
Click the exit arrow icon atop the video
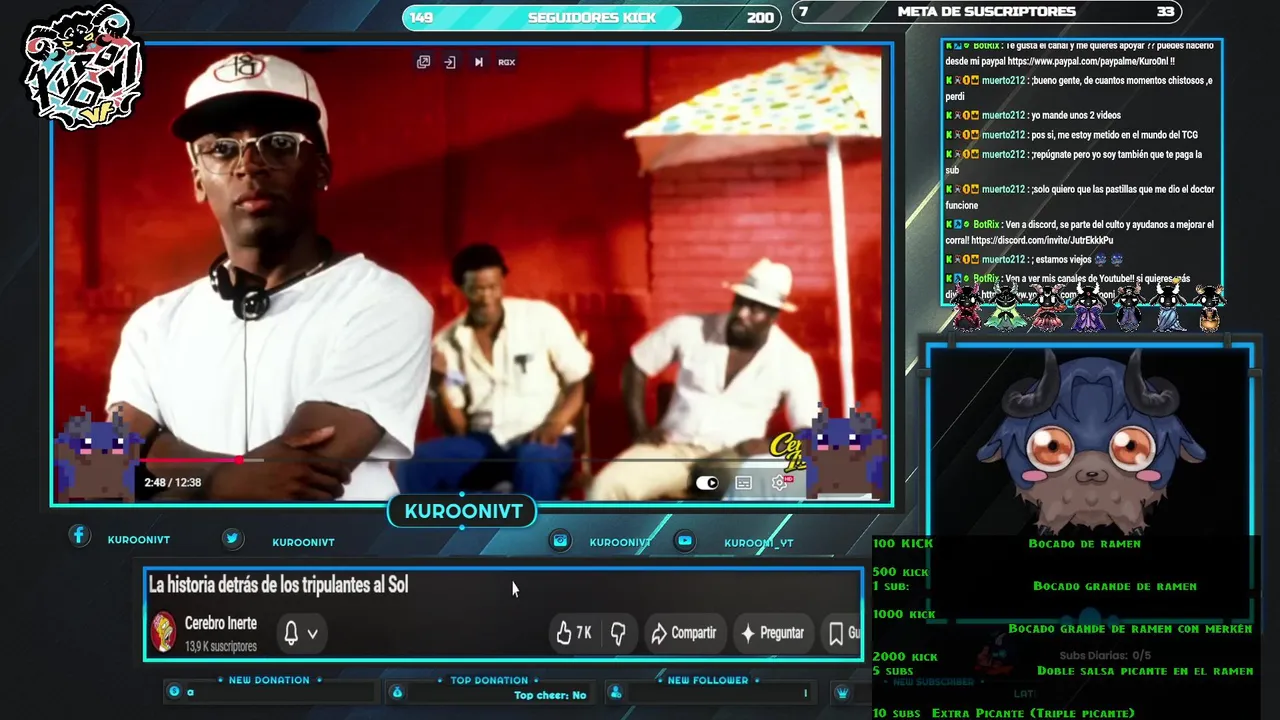pyautogui.click(x=450, y=62)
